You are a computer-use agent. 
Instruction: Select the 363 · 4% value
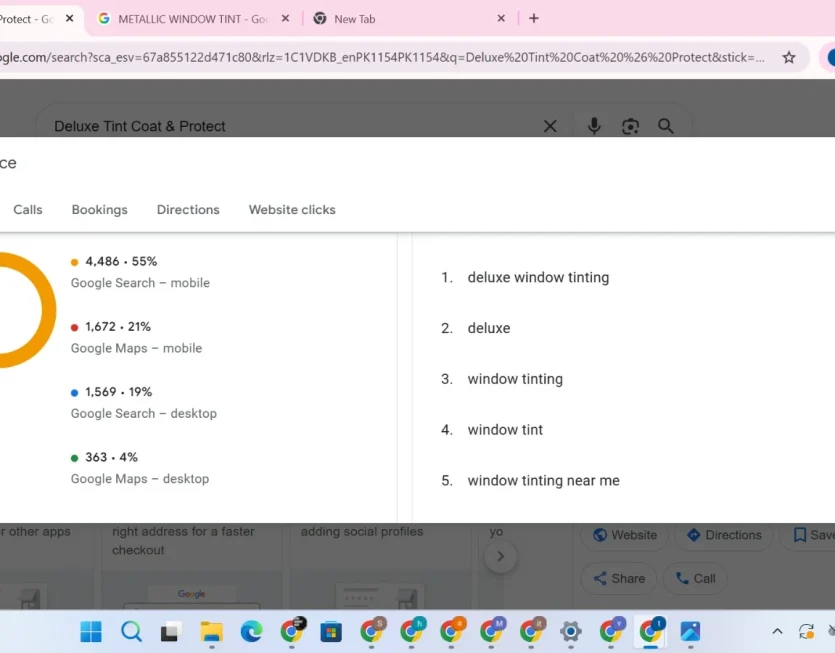(111, 457)
